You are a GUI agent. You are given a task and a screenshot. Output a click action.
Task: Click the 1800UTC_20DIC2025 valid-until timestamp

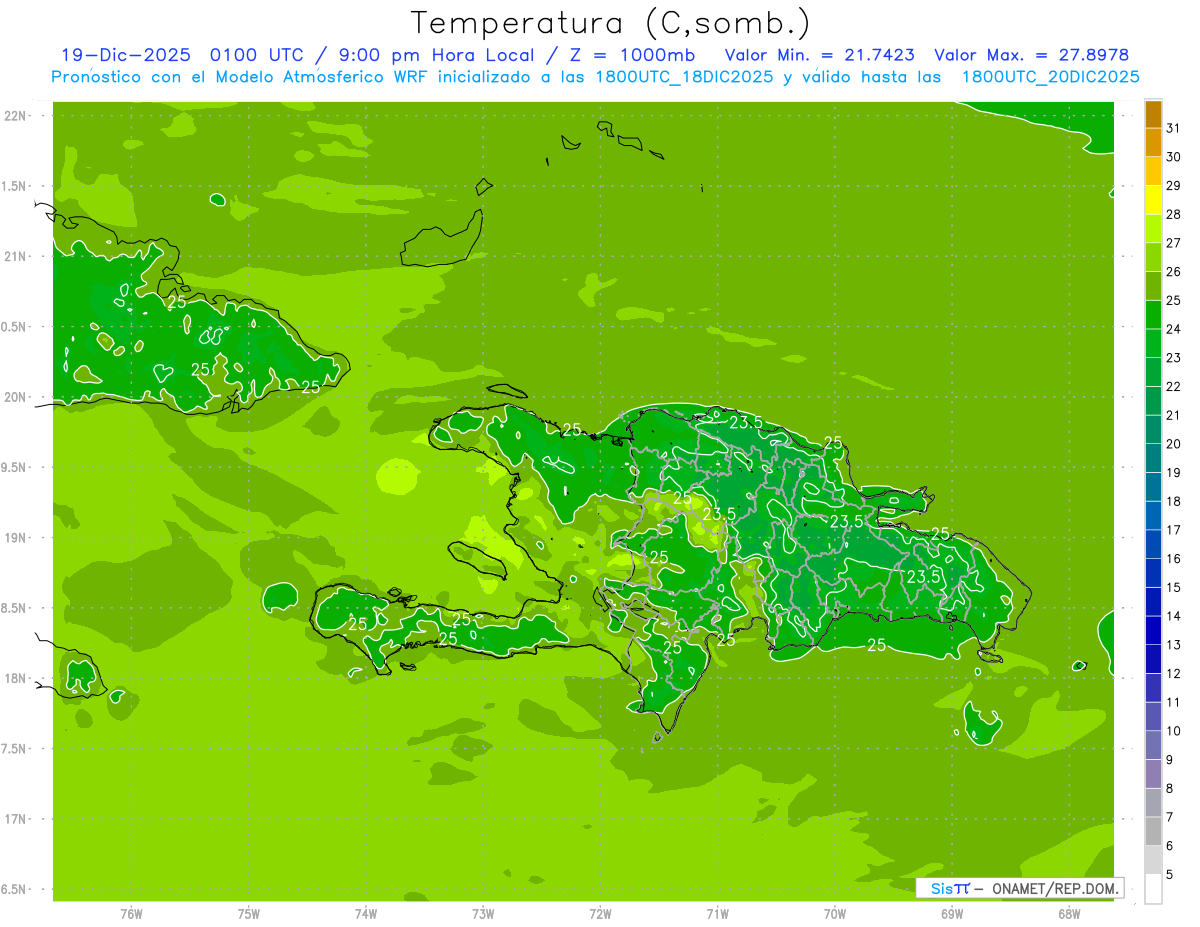point(1051,77)
